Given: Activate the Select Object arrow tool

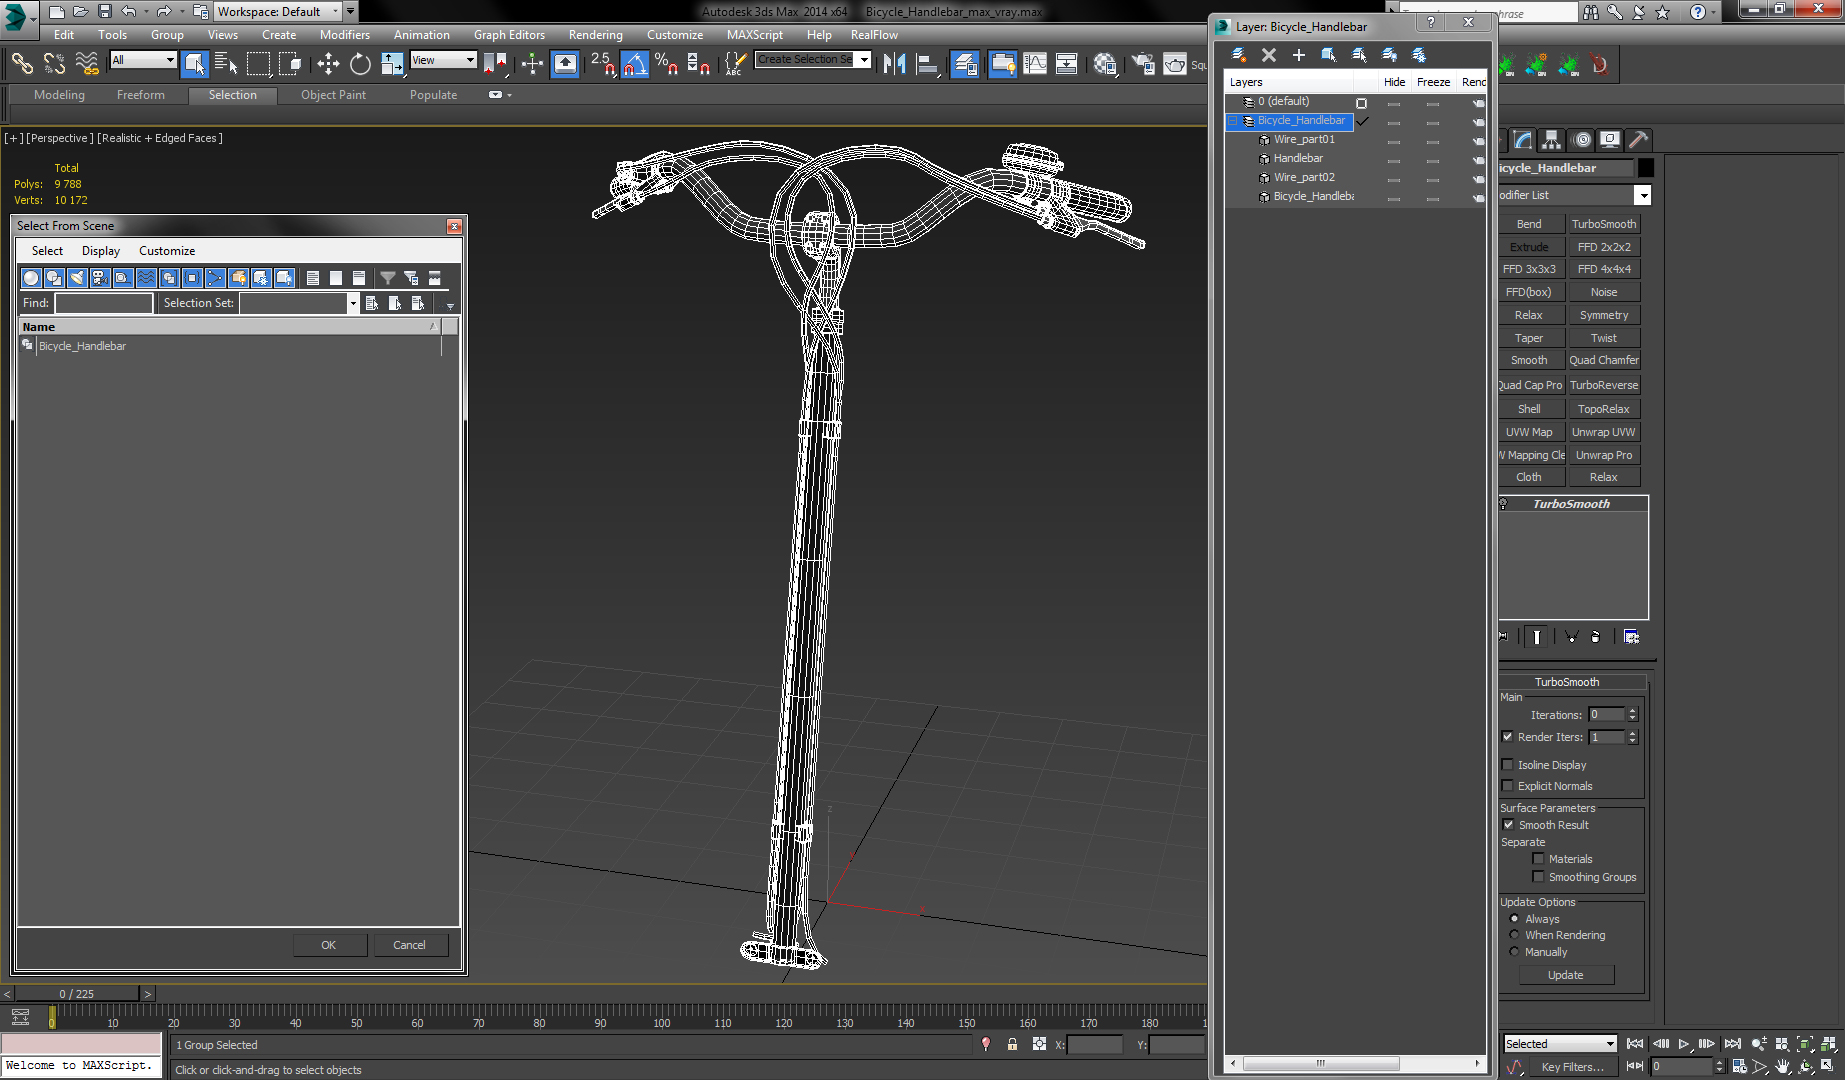Looking at the screenshot, I should (x=195, y=64).
